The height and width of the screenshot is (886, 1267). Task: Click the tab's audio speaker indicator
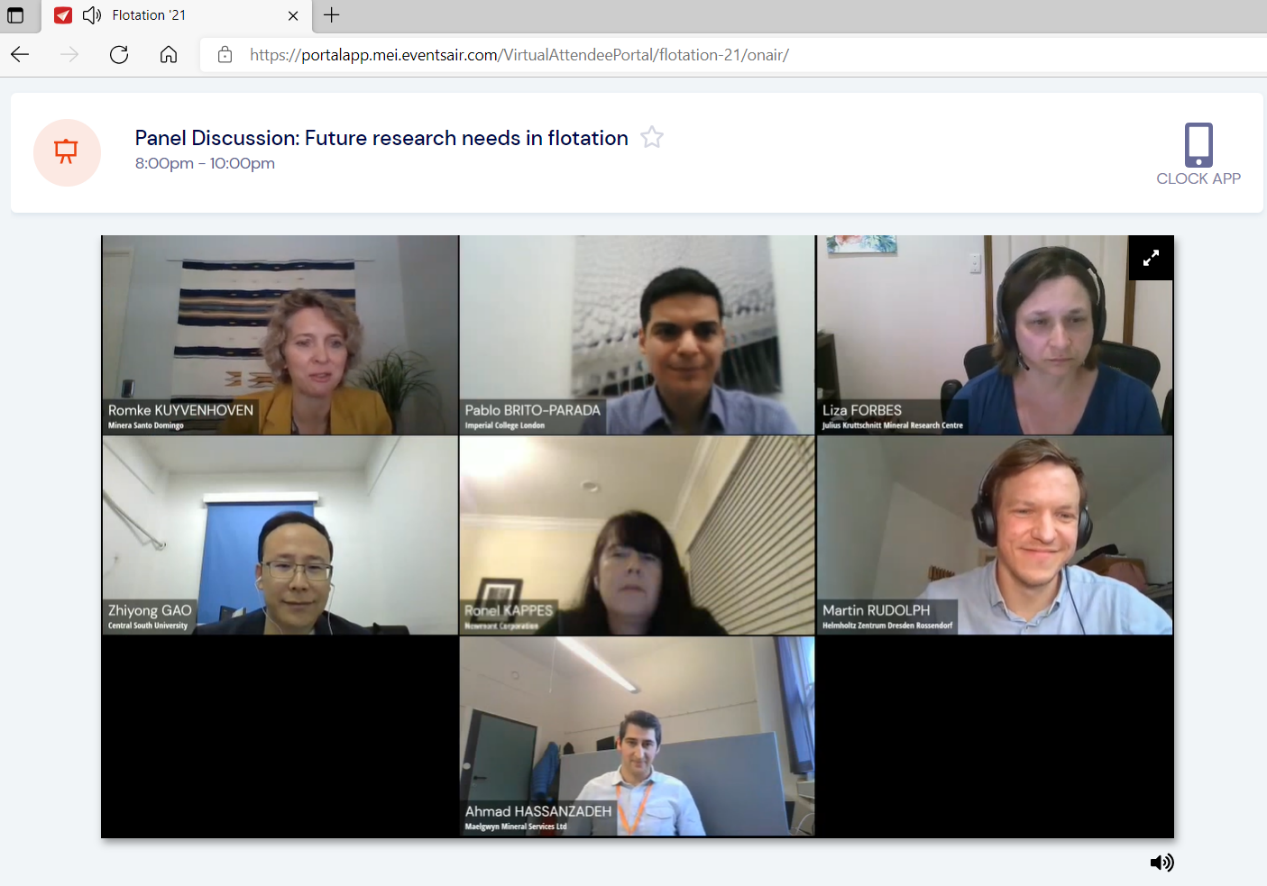92,15
